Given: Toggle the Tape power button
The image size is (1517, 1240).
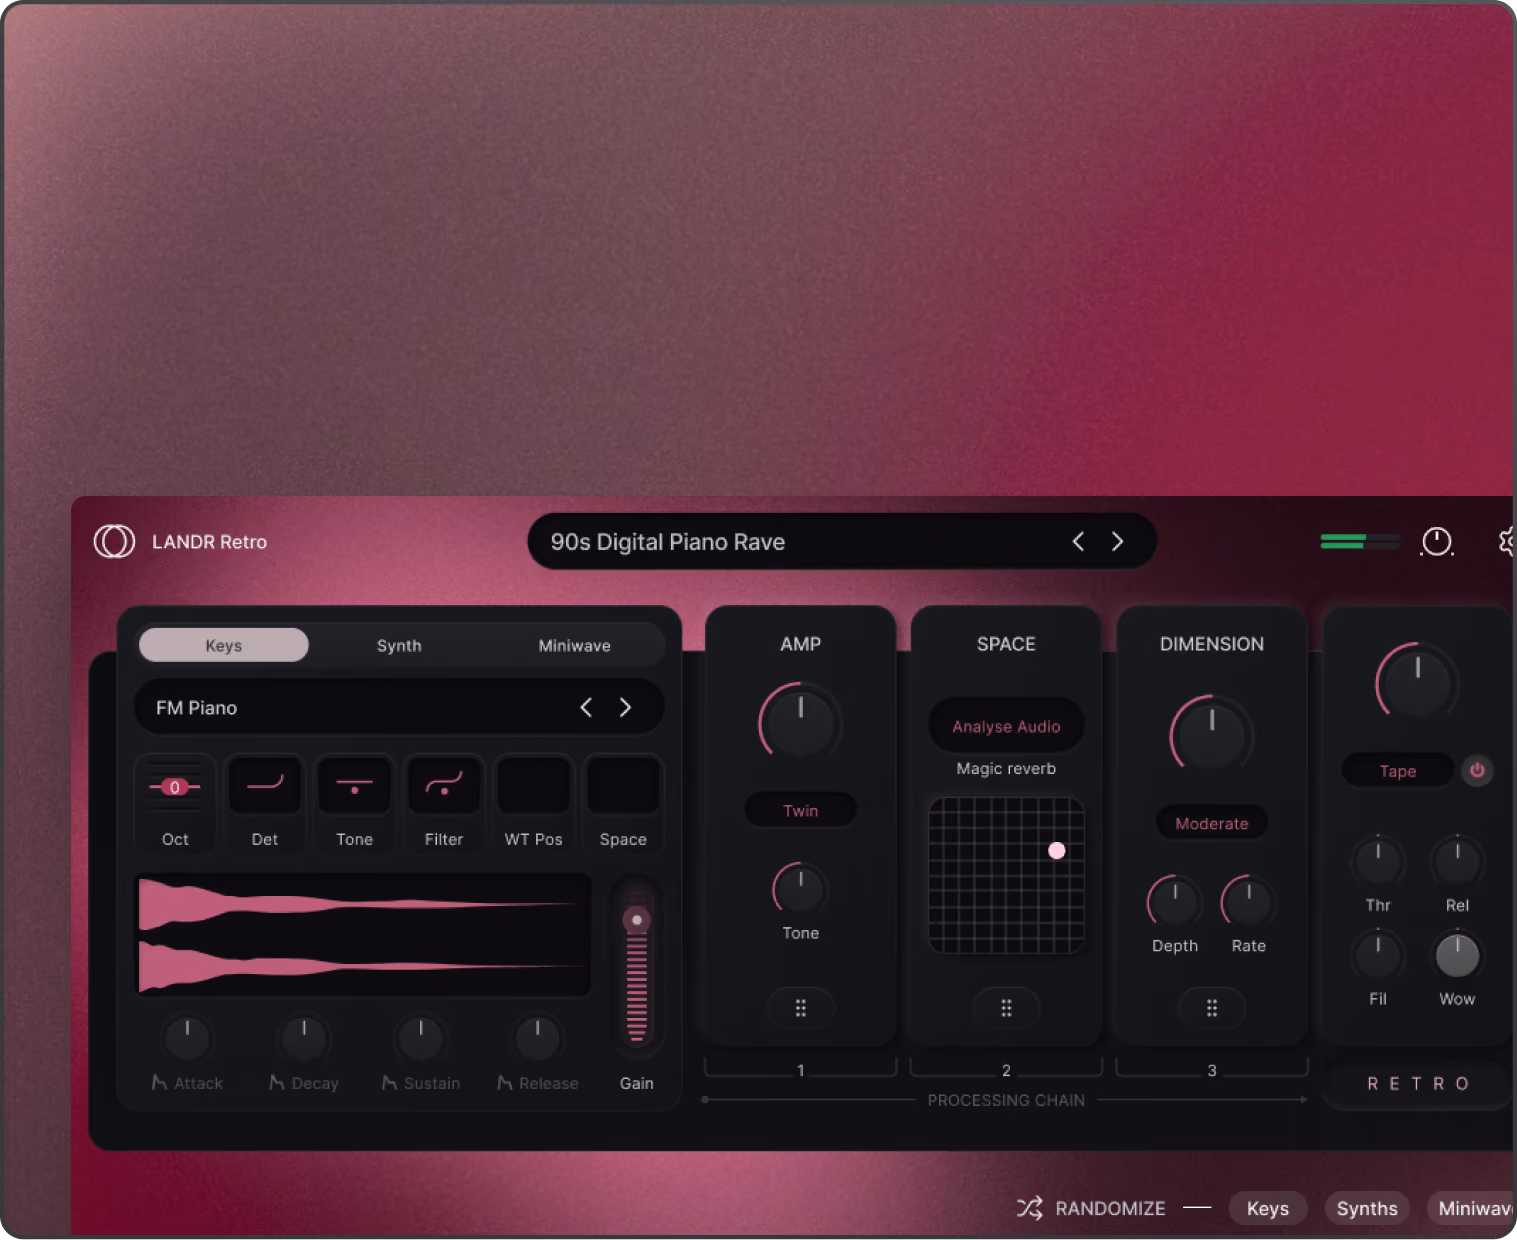Looking at the screenshot, I should click(x=1477, y=770).
